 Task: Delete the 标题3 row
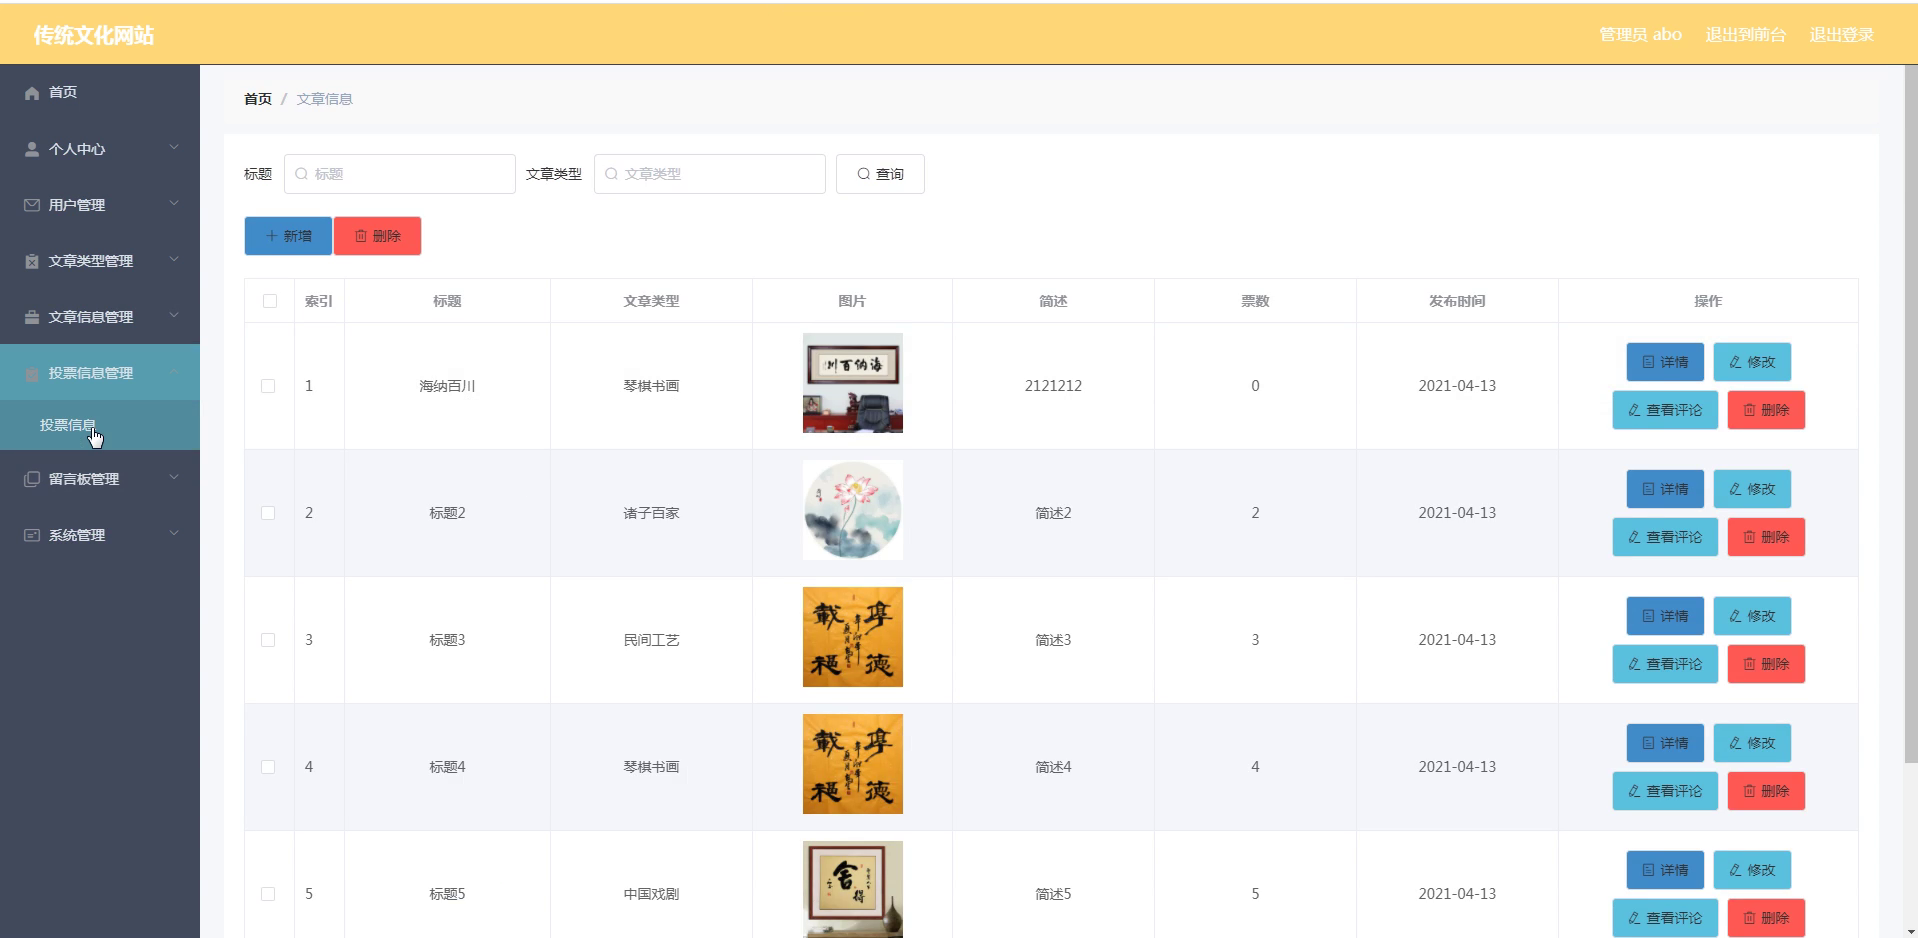(1766, 664)
